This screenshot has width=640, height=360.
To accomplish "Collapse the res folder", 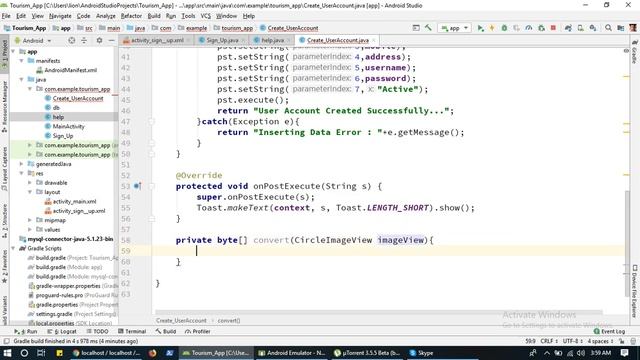I will 22,173.
